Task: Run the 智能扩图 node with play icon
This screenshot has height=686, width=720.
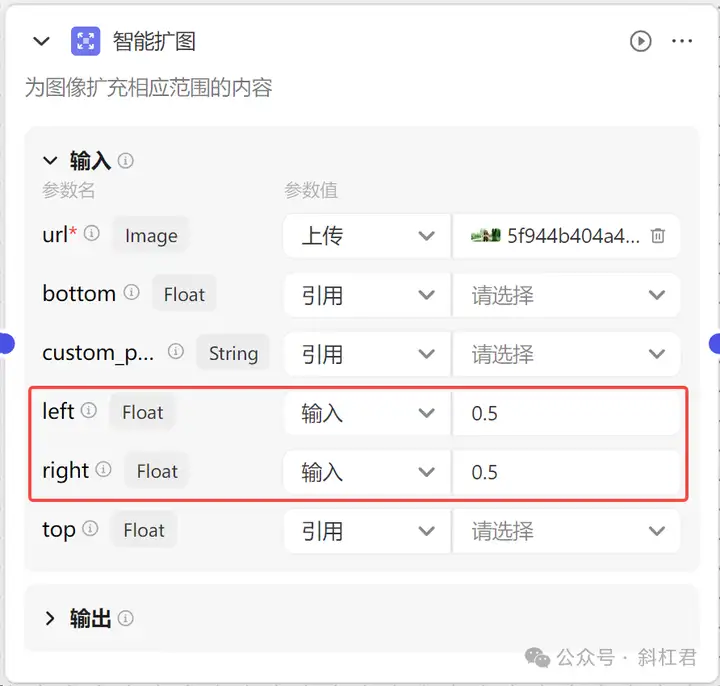Action: [x=640, y=41]
